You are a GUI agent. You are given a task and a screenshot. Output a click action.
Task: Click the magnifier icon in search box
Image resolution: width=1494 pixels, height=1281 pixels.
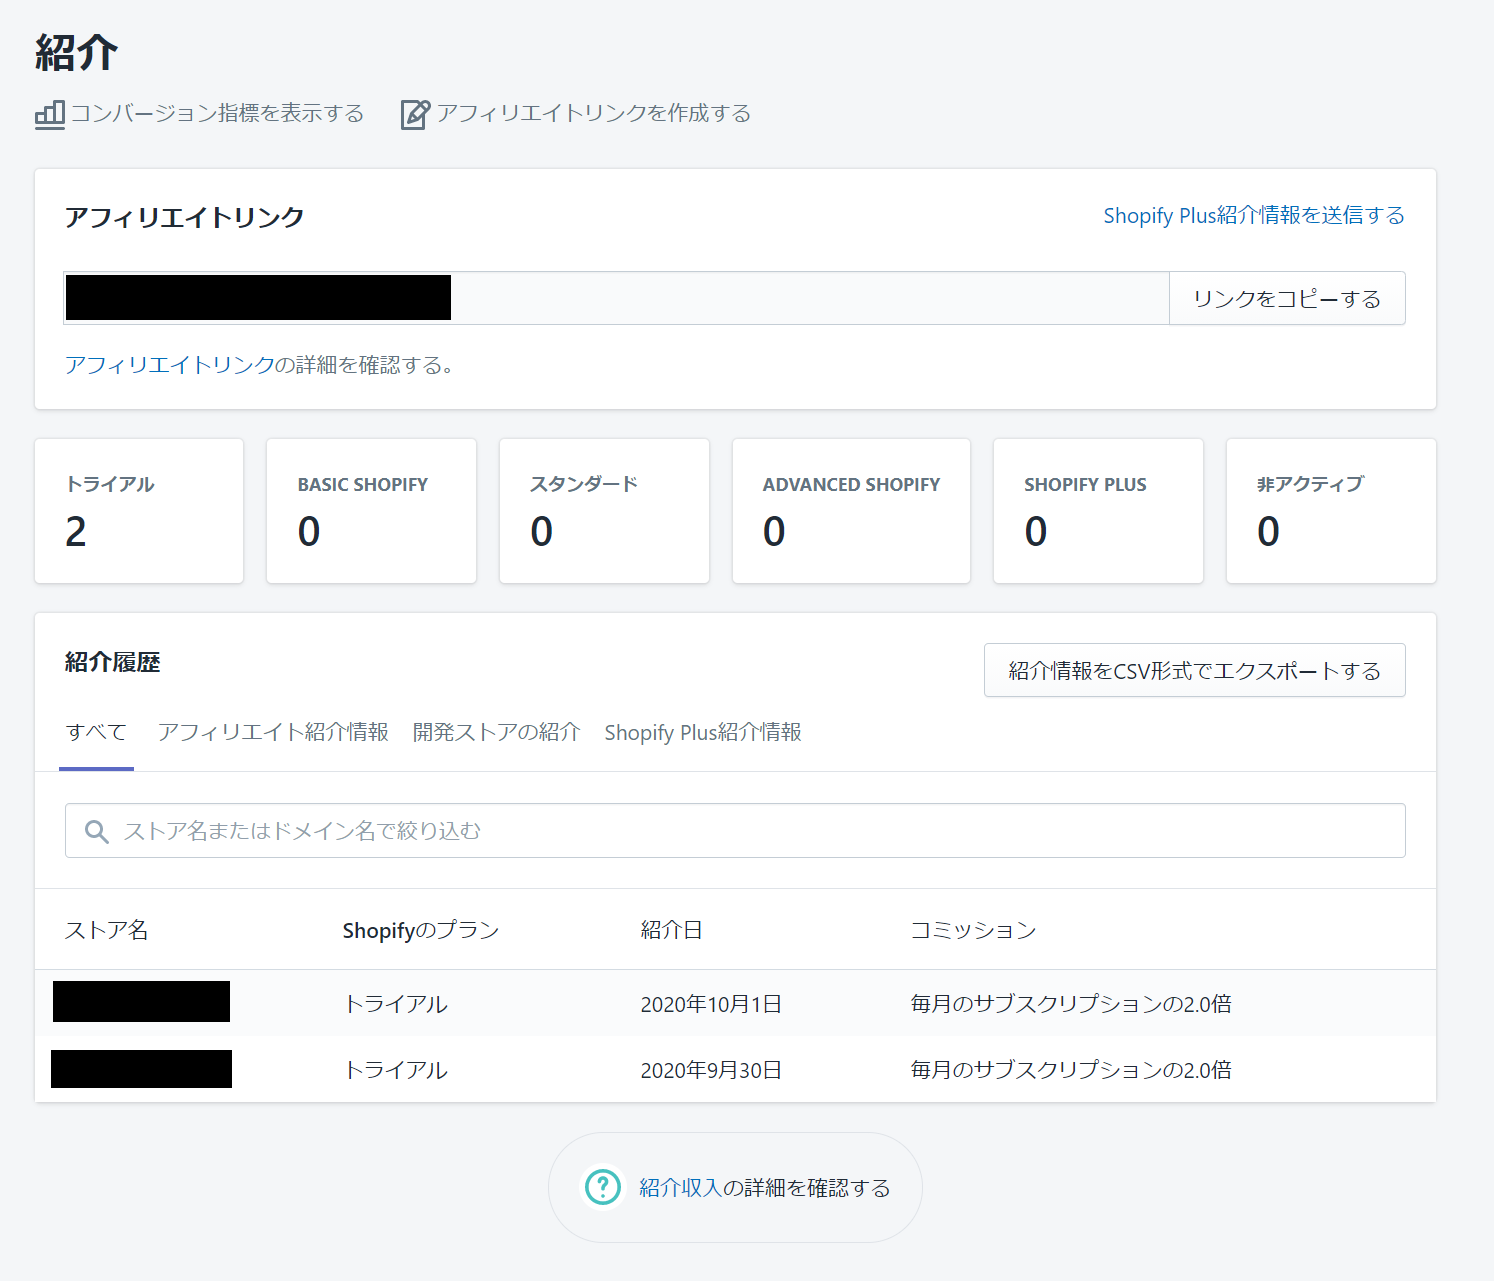[x=96, y=831]
